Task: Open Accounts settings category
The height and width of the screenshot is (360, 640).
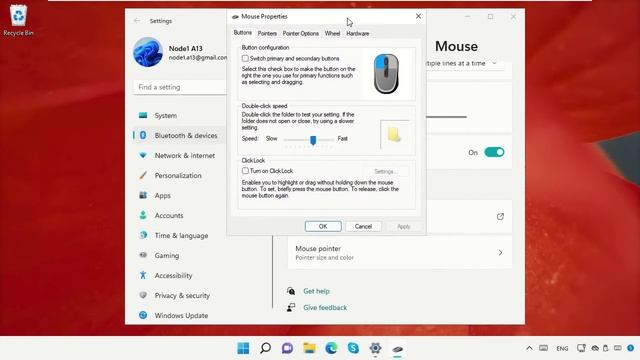Action: tap(180, 216)
